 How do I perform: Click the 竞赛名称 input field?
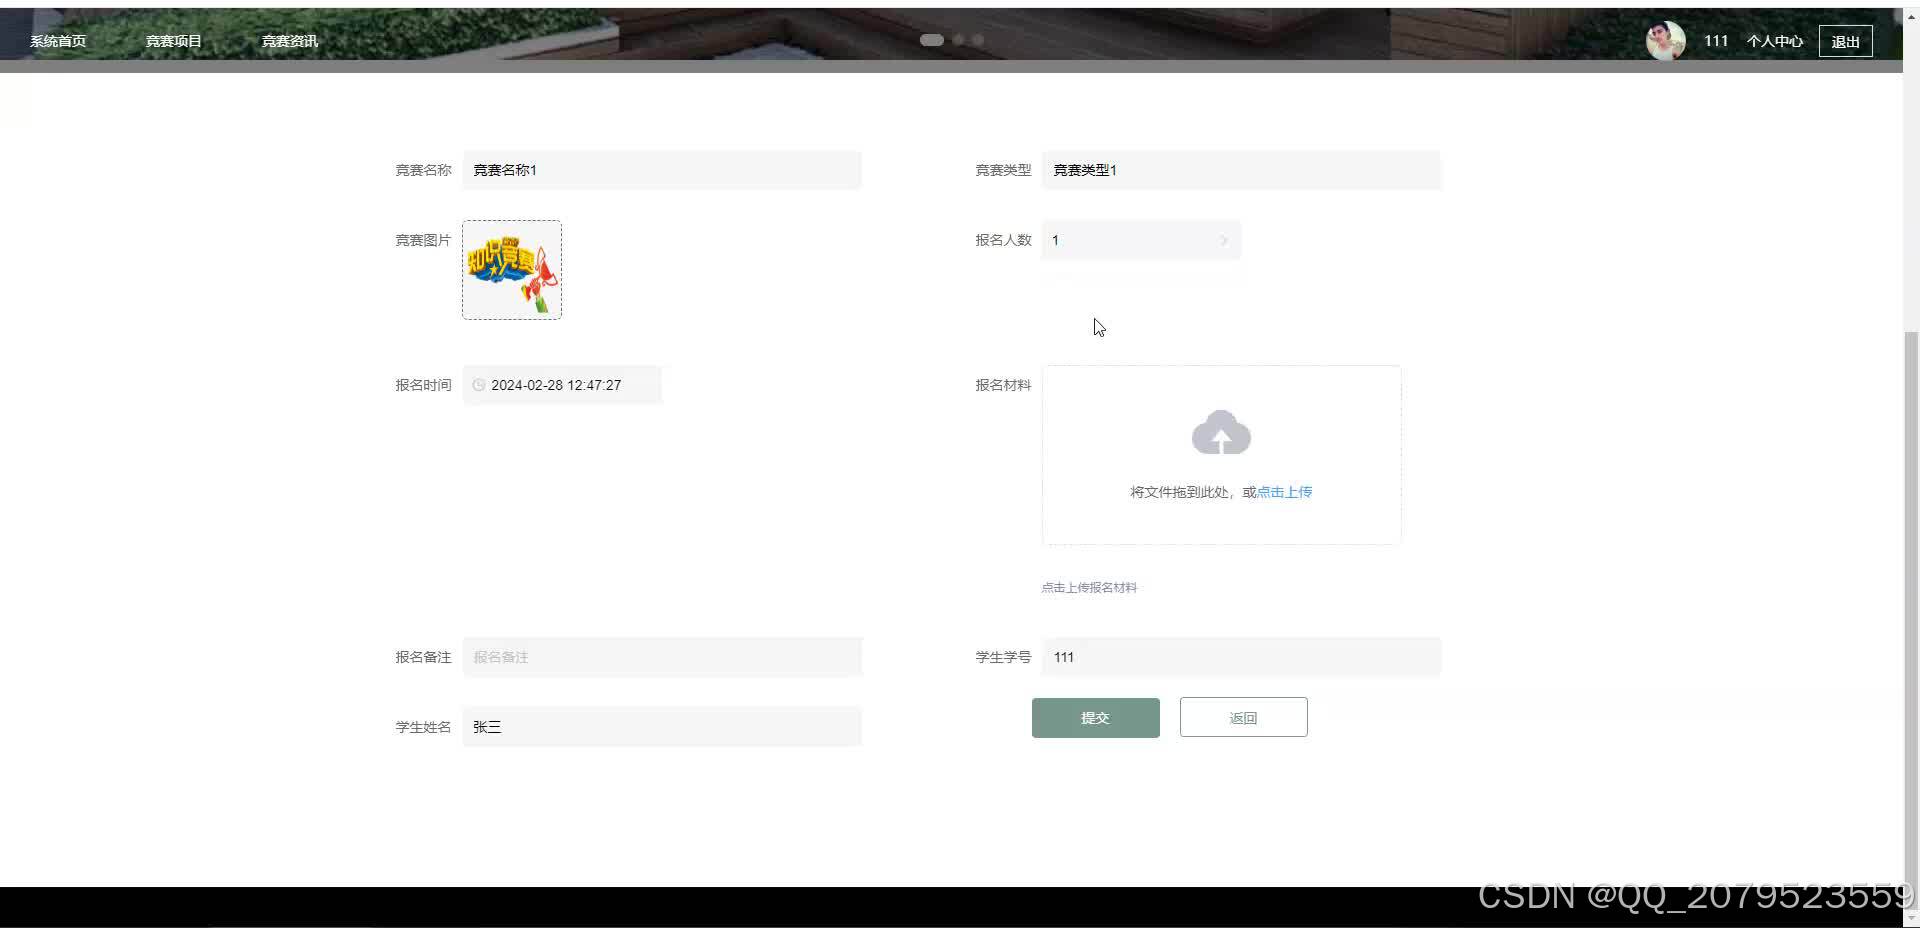click(662, 170)
